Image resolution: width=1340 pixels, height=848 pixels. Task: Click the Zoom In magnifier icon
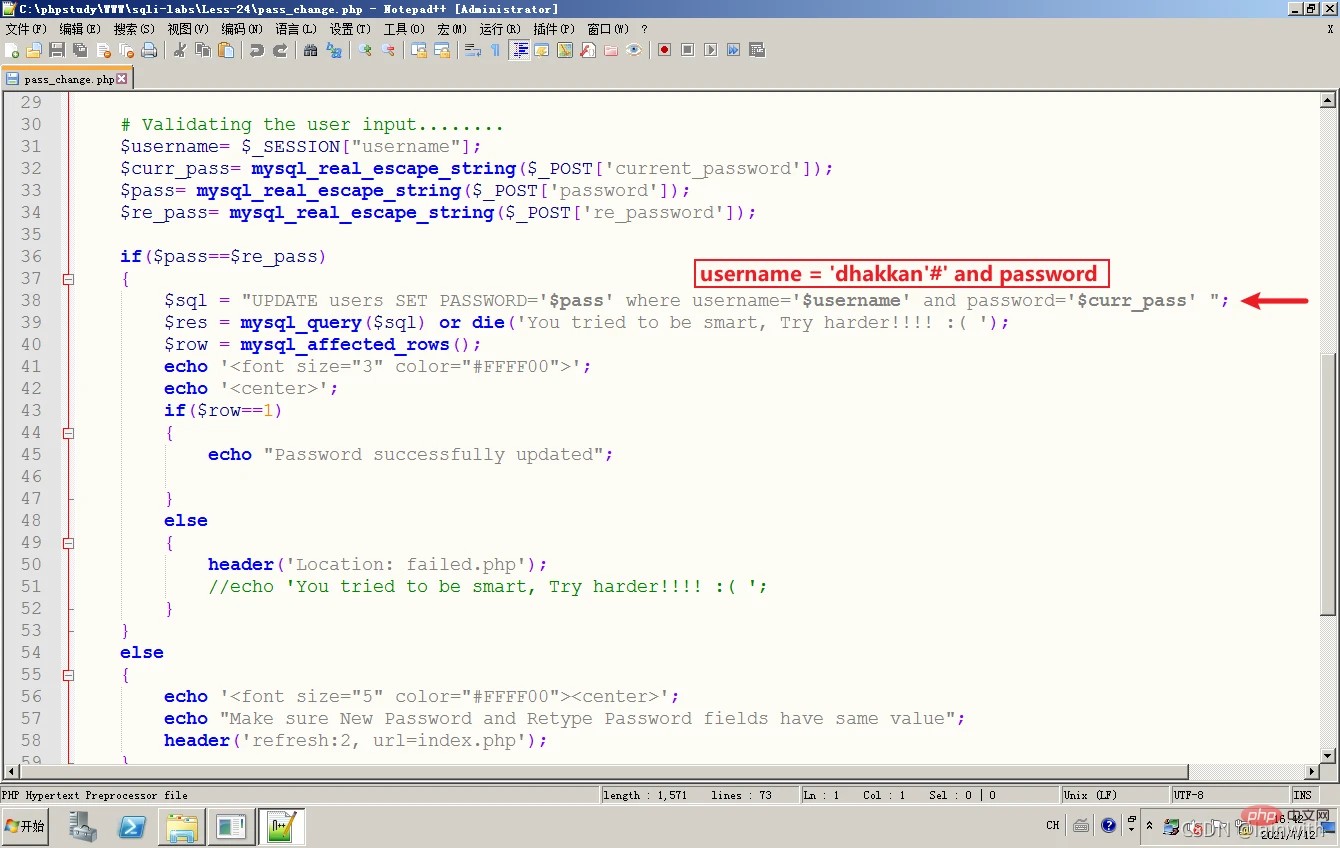365,50
